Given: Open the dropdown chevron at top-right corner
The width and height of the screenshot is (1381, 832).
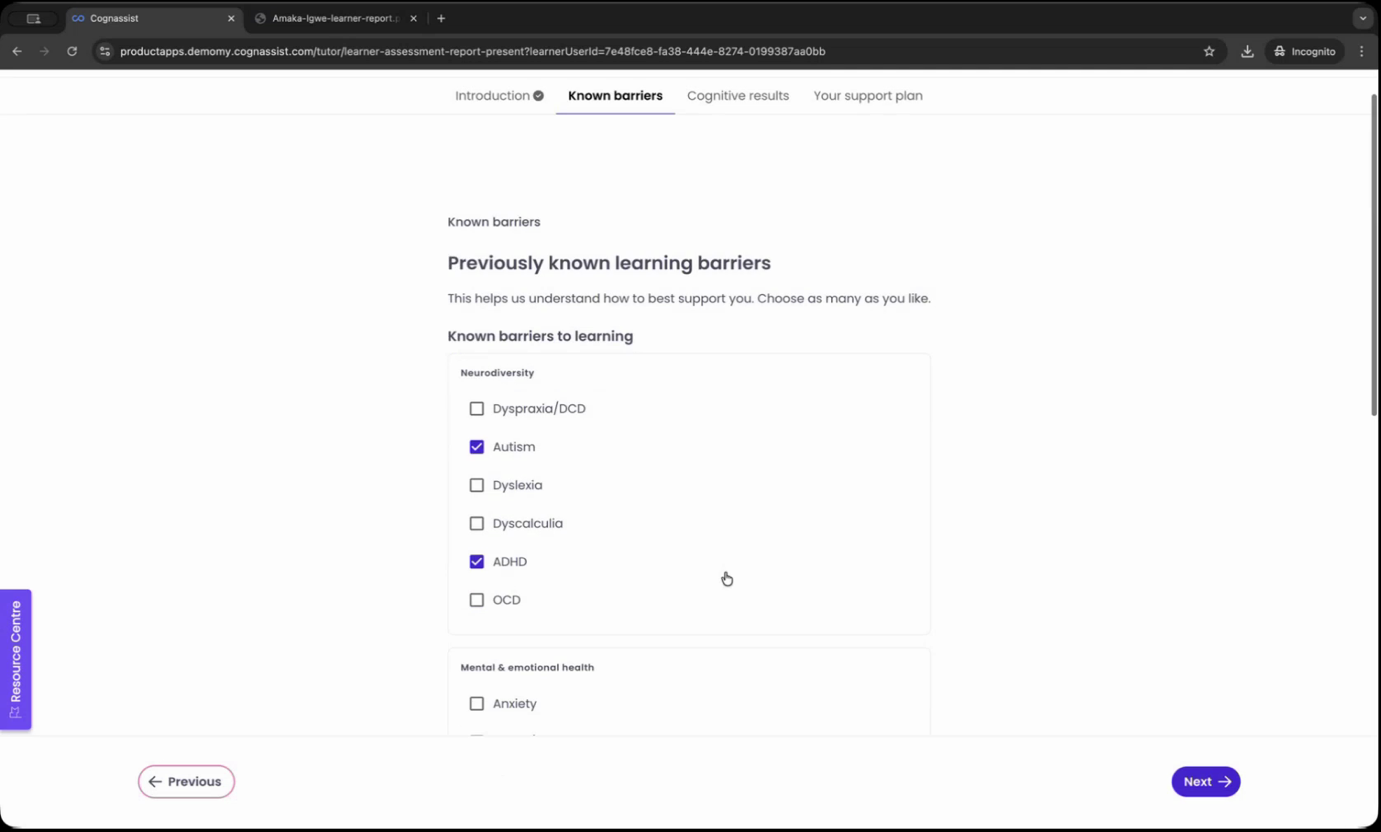Looking at the screenshot, I should click(1362, 18).
